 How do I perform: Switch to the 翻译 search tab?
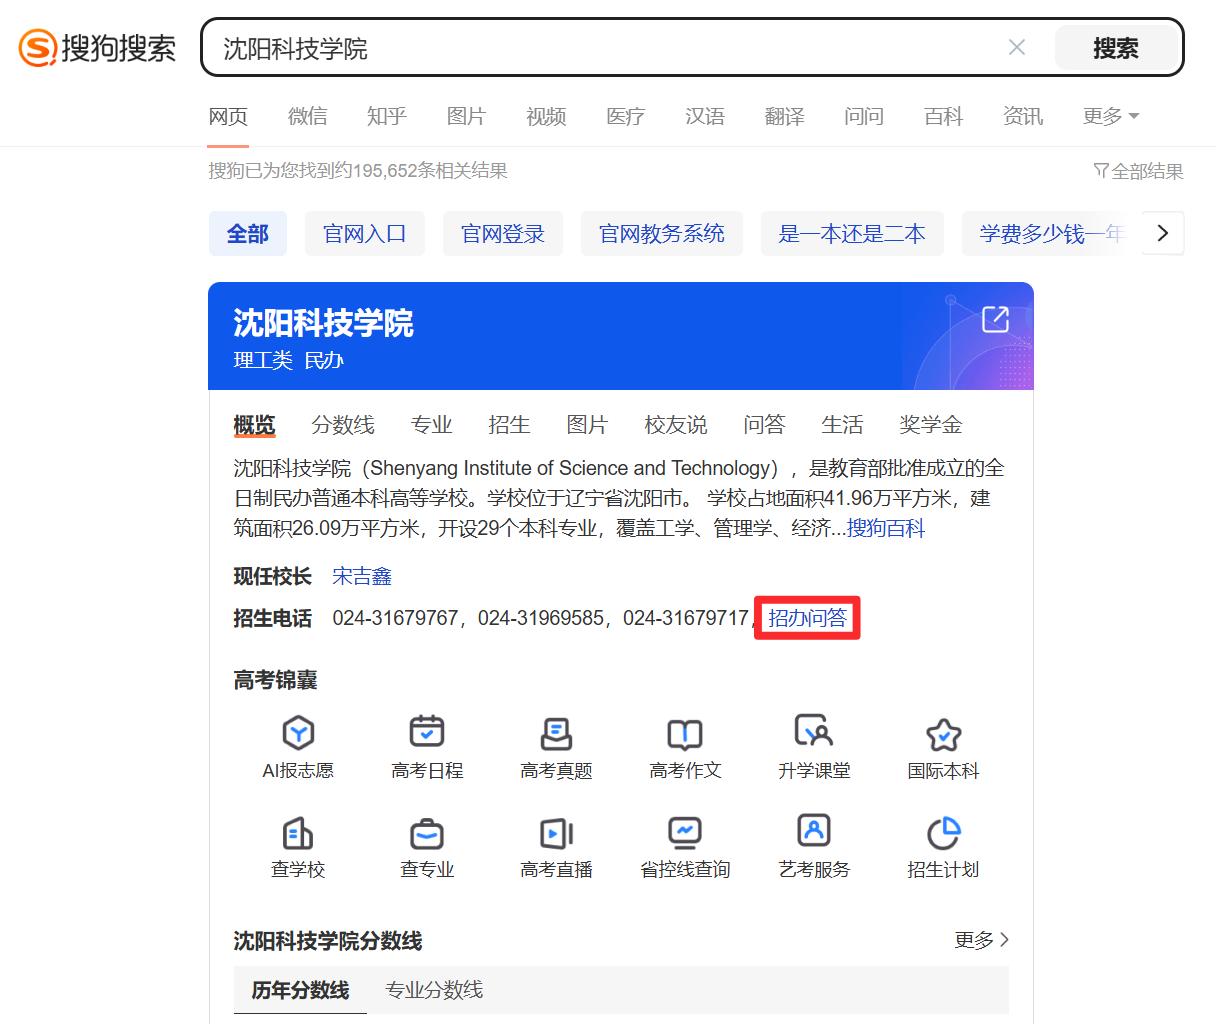coord(785,116)
